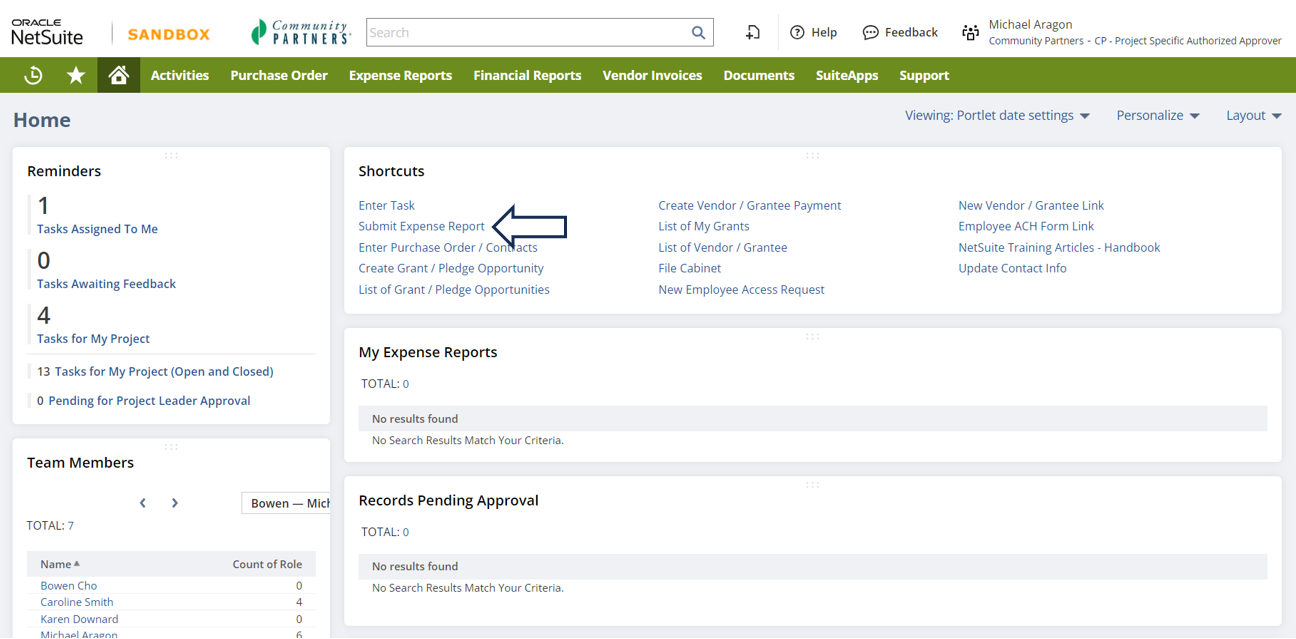Open the Expense Reports menu
The width and height of the screenshot is (1296, 639).
[400, 75]
